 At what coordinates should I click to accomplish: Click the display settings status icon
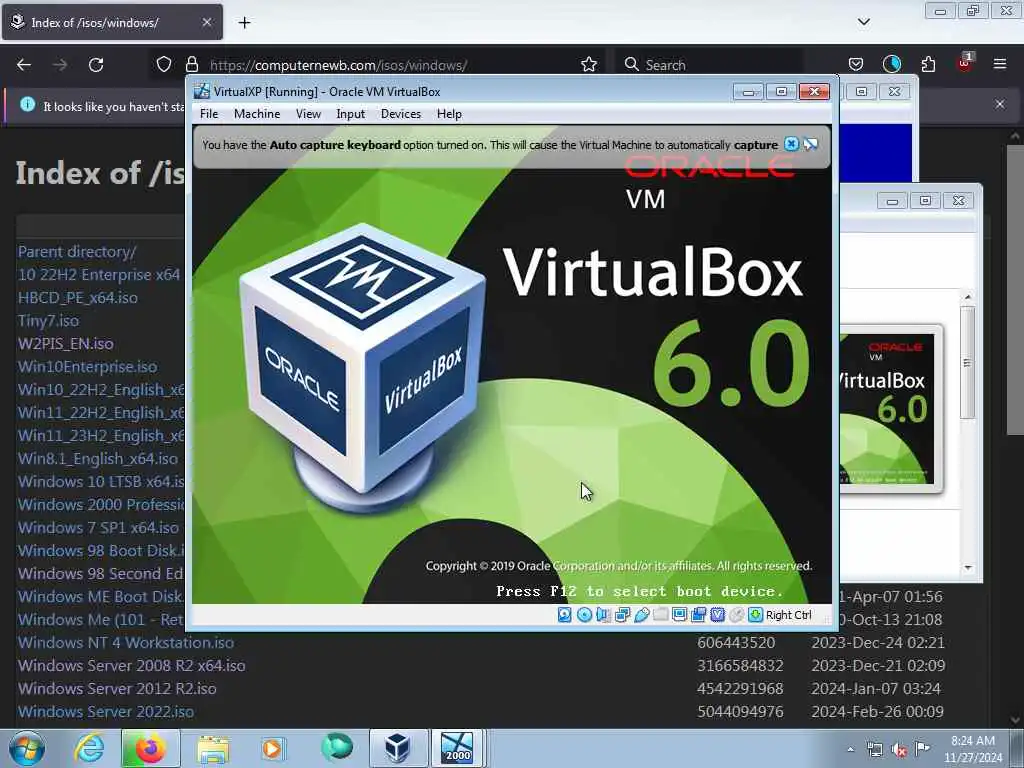click(x=679, y=615)
